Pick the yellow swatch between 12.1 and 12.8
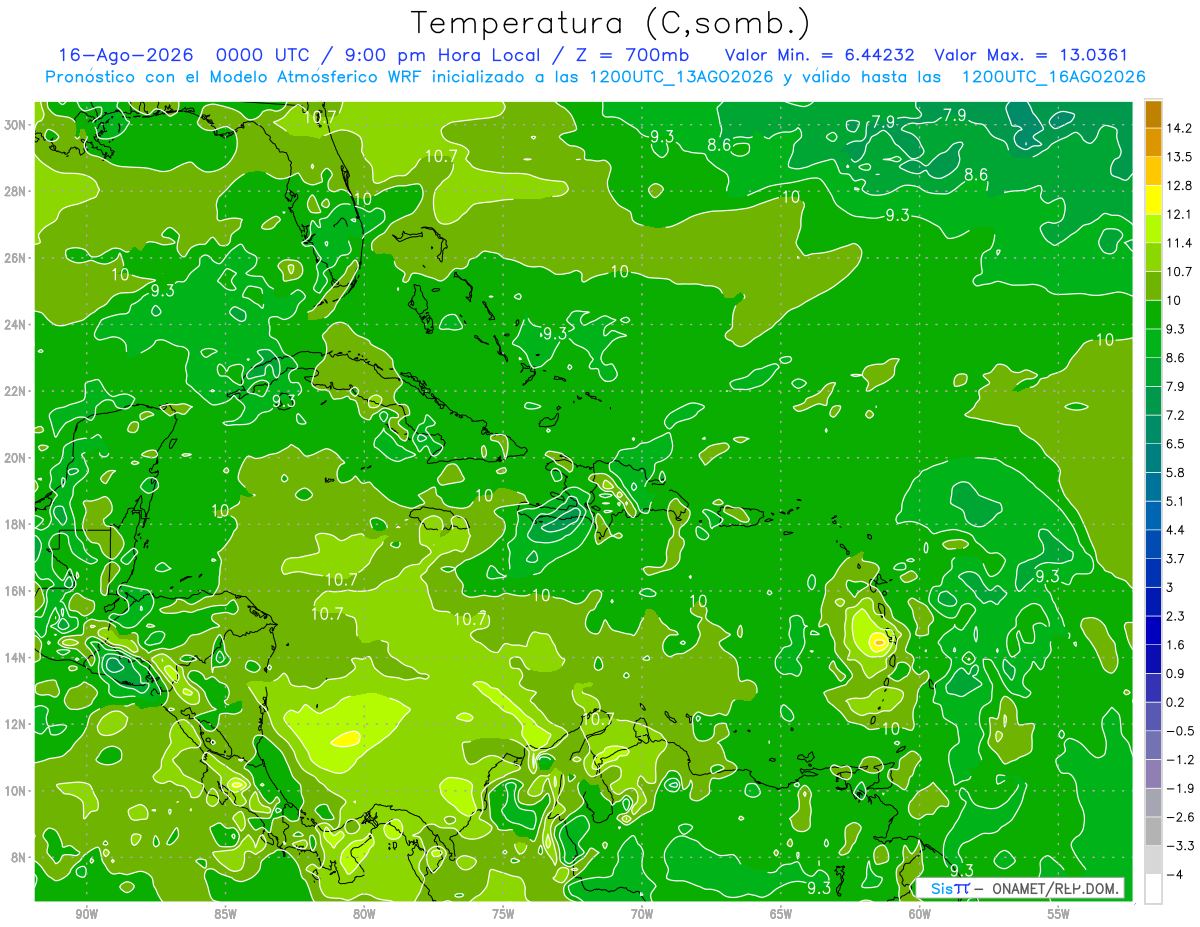This screenshot has height=927, width=1200. tap(1153, 199)
